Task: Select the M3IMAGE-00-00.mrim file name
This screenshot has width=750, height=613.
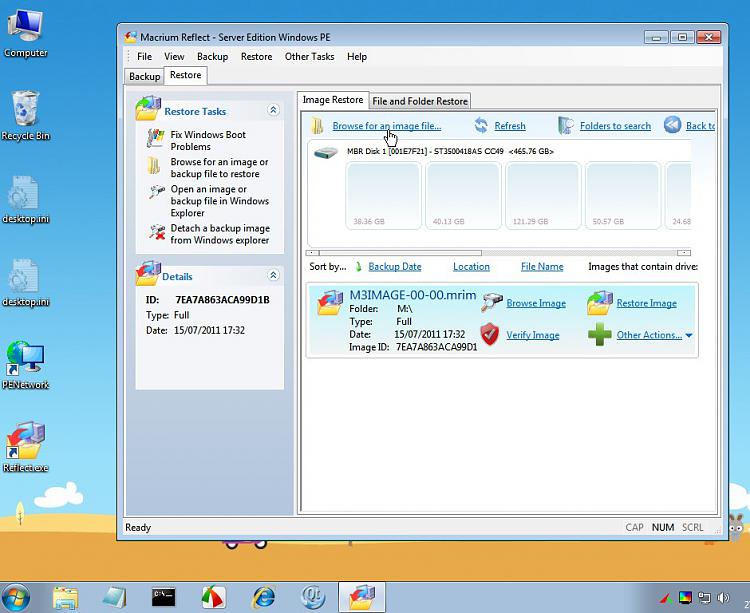Action: coord(413,295)
